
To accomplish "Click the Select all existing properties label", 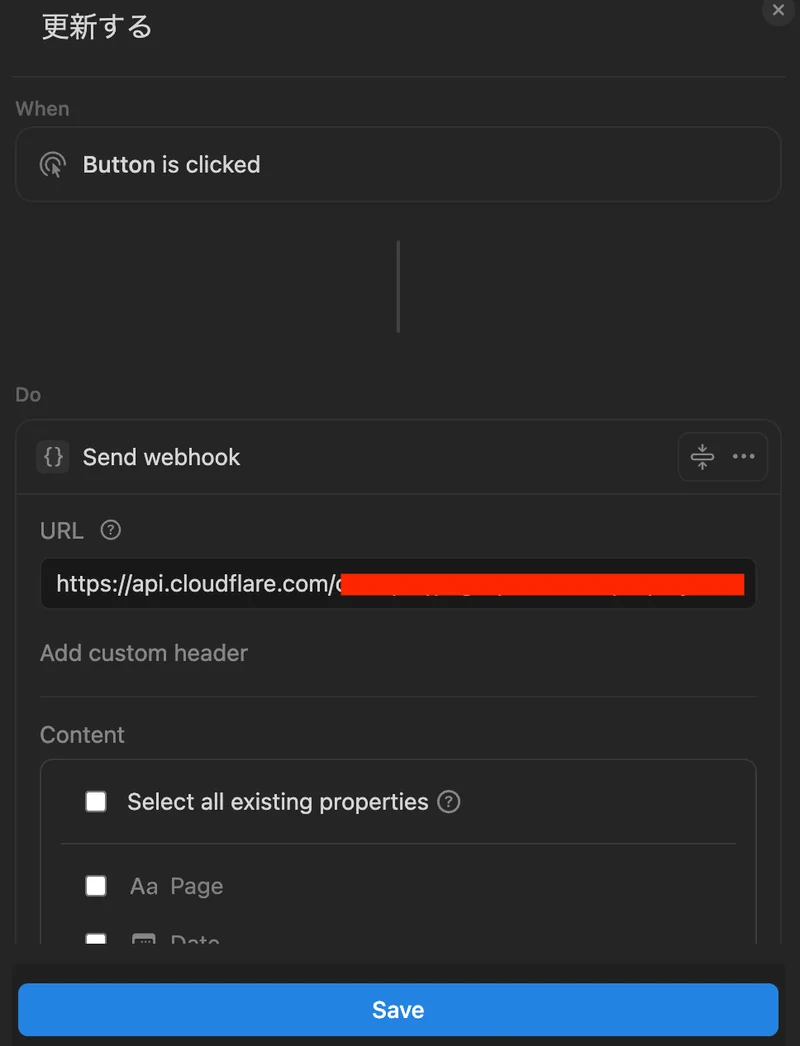I will point(277,801).
